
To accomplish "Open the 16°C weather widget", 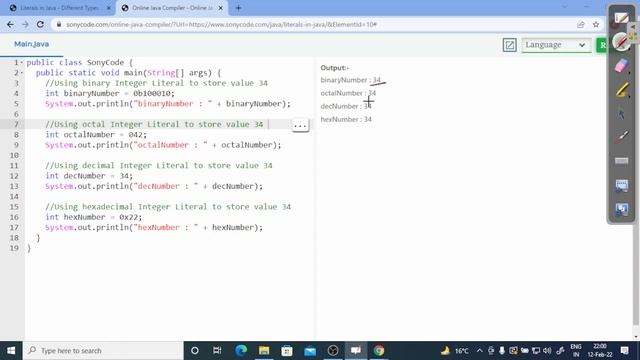I will [x=454, y=351].
